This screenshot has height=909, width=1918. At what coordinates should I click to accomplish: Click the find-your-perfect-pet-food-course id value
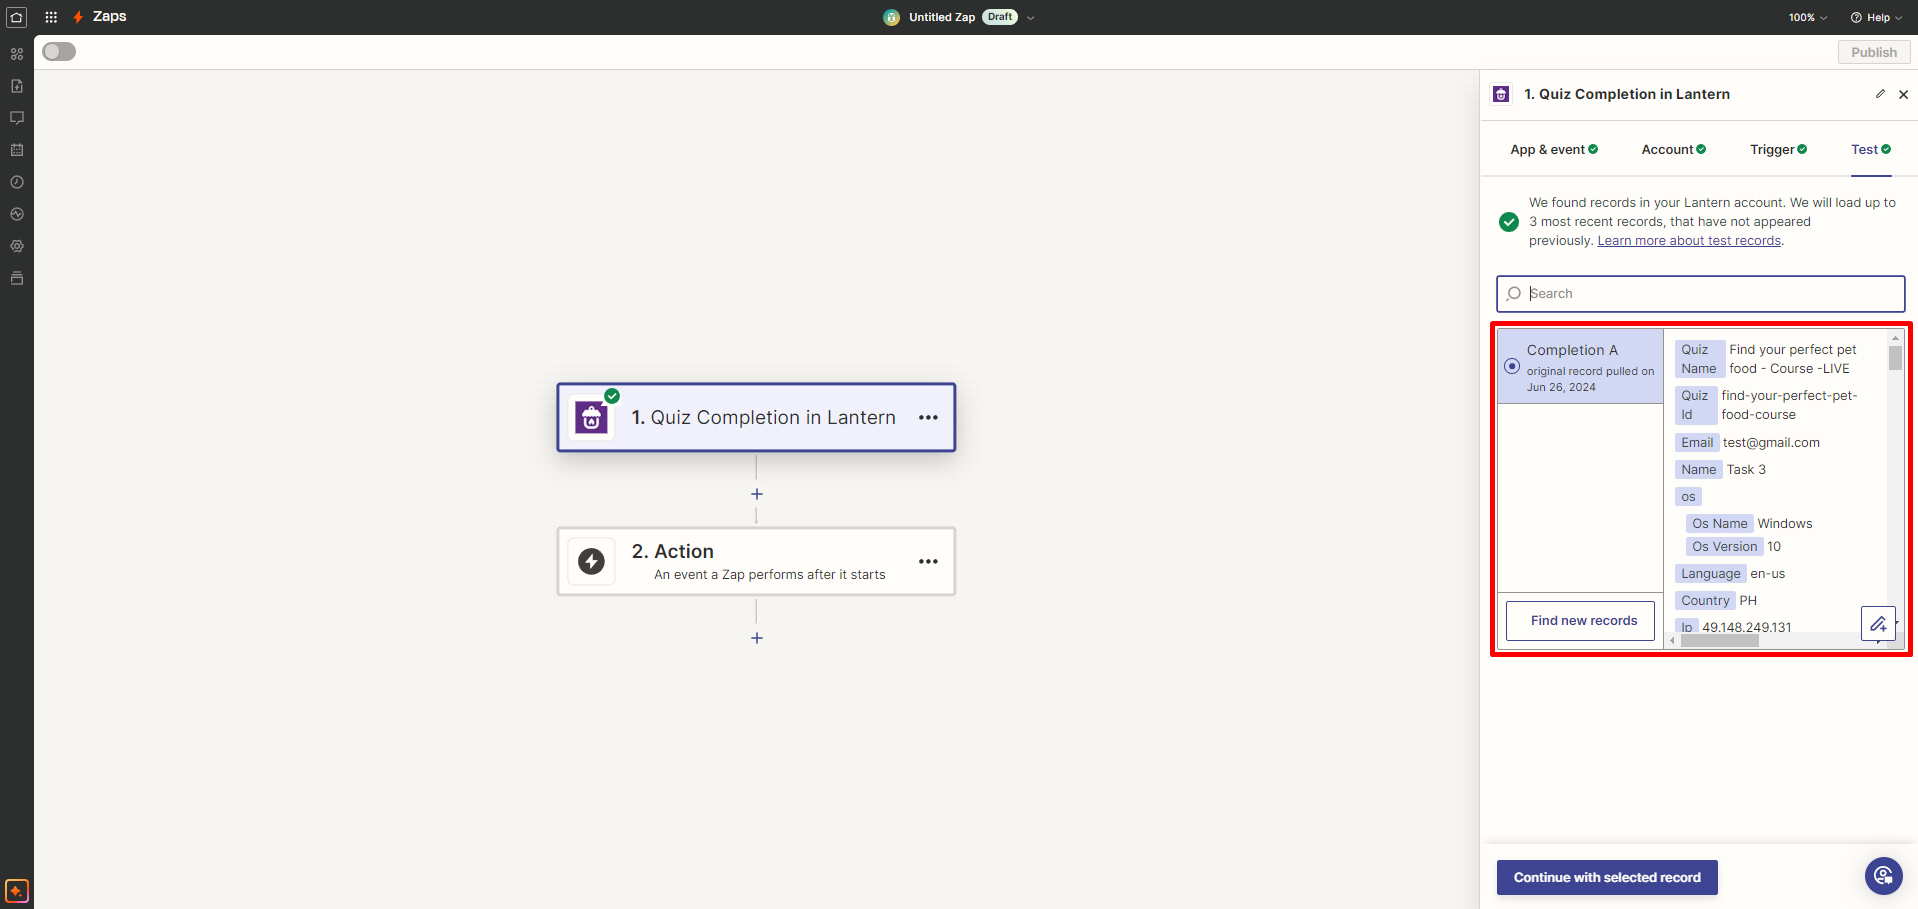(x=1789, y=405)
